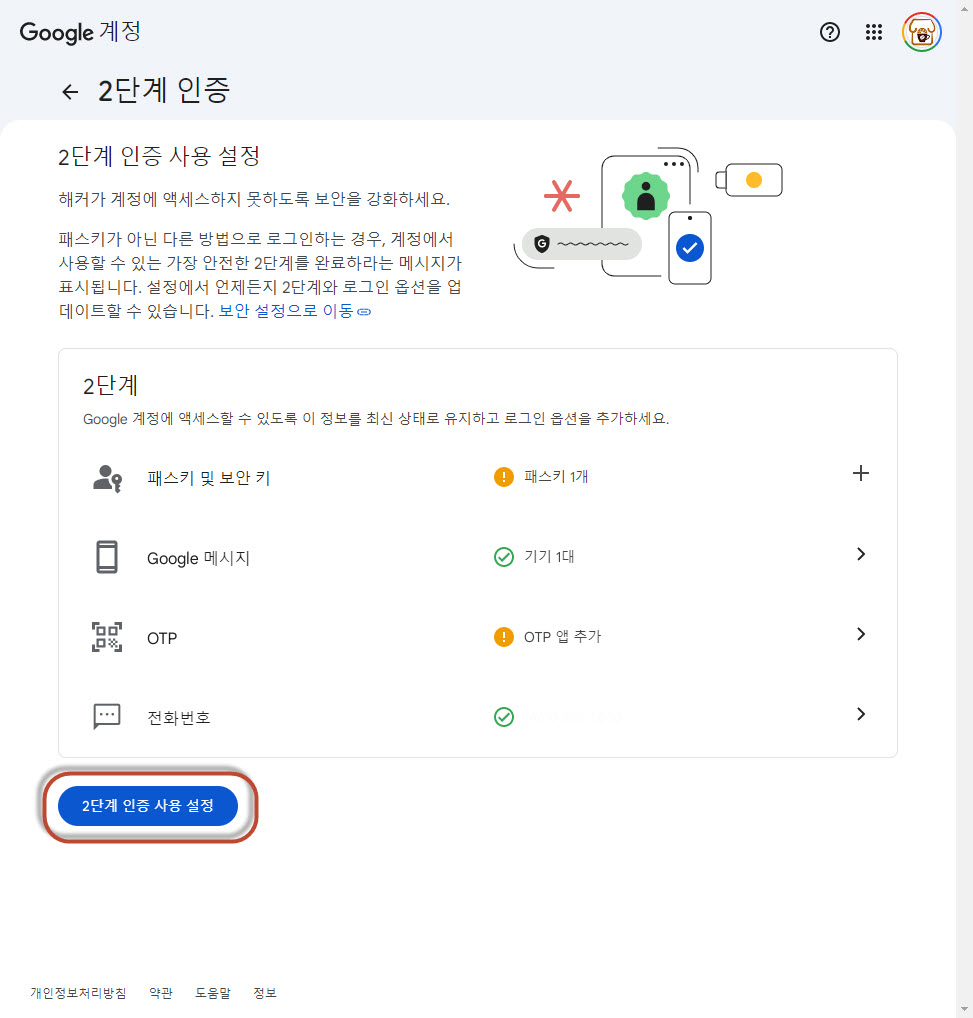
Task: Add a passkey with the plus icon
Action: (860, 474)
